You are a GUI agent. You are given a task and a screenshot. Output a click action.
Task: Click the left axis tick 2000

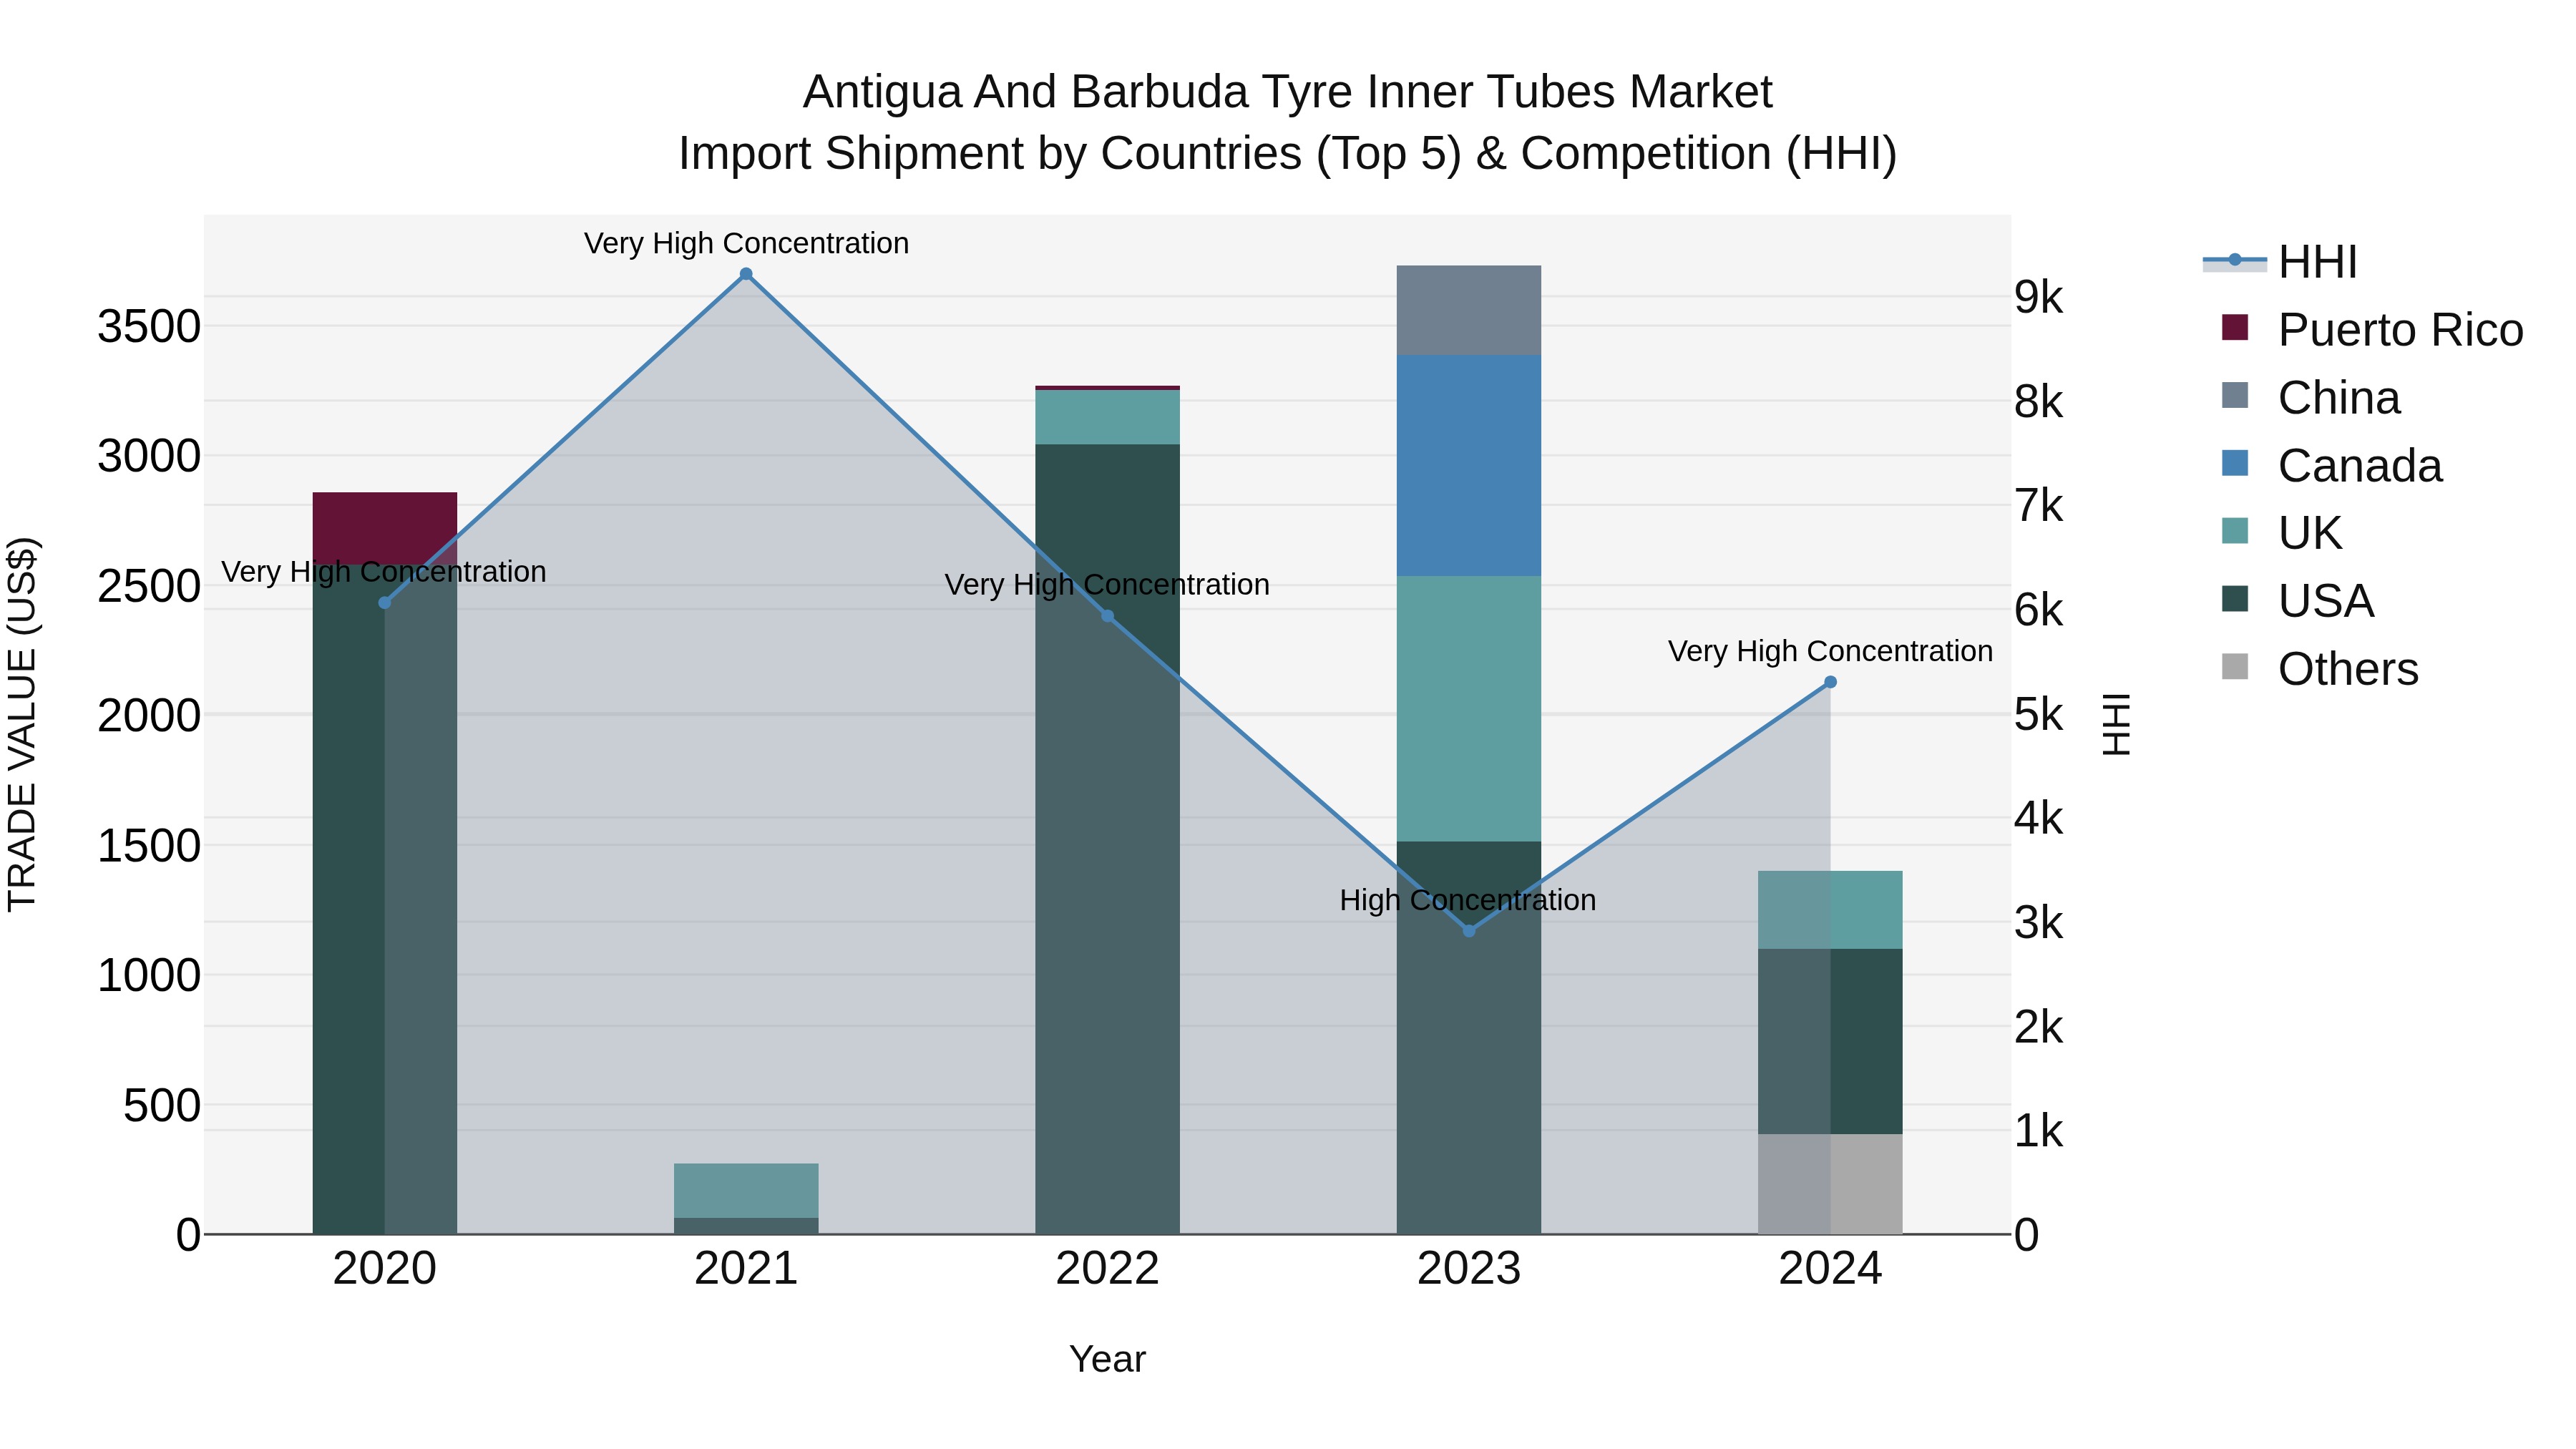[149, 716]
